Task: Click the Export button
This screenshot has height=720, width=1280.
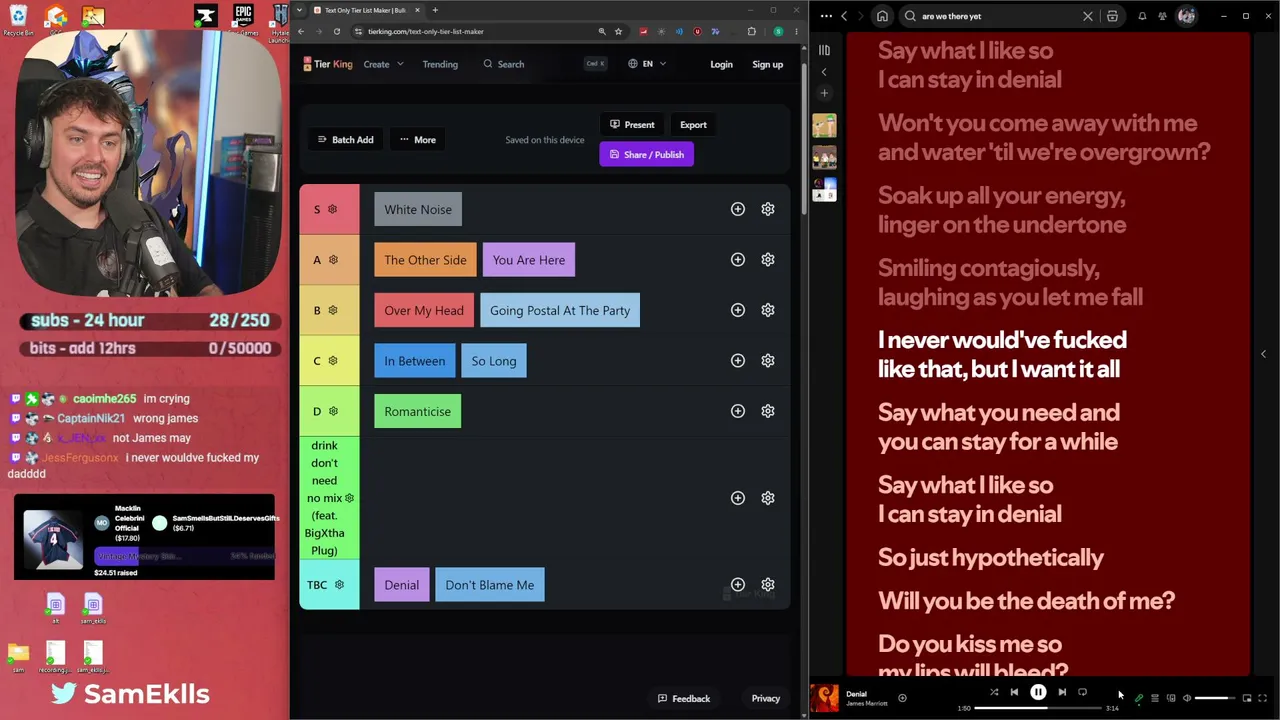Action: point(693,125)
